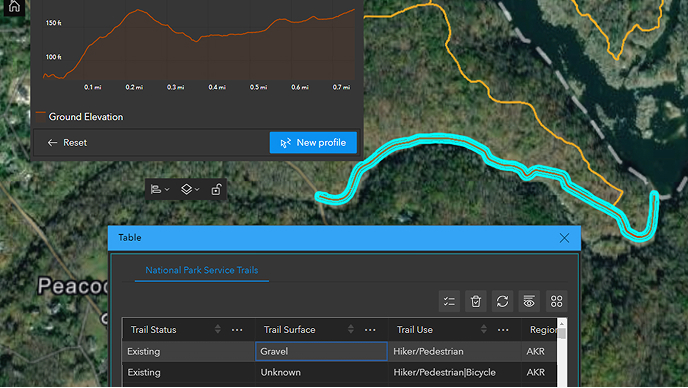Click the table vertical scrollbar thumb
Viewport: 688px width, 388px height.
562,333
